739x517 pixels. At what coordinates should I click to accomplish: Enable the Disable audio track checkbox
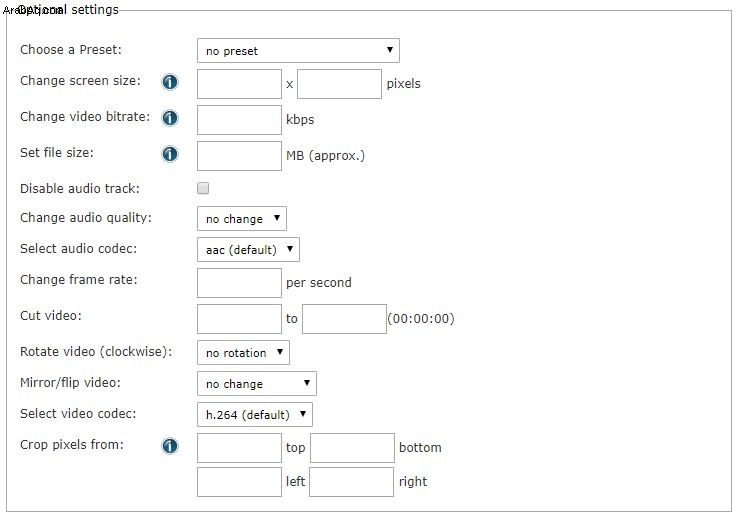(x=203, y=189)
